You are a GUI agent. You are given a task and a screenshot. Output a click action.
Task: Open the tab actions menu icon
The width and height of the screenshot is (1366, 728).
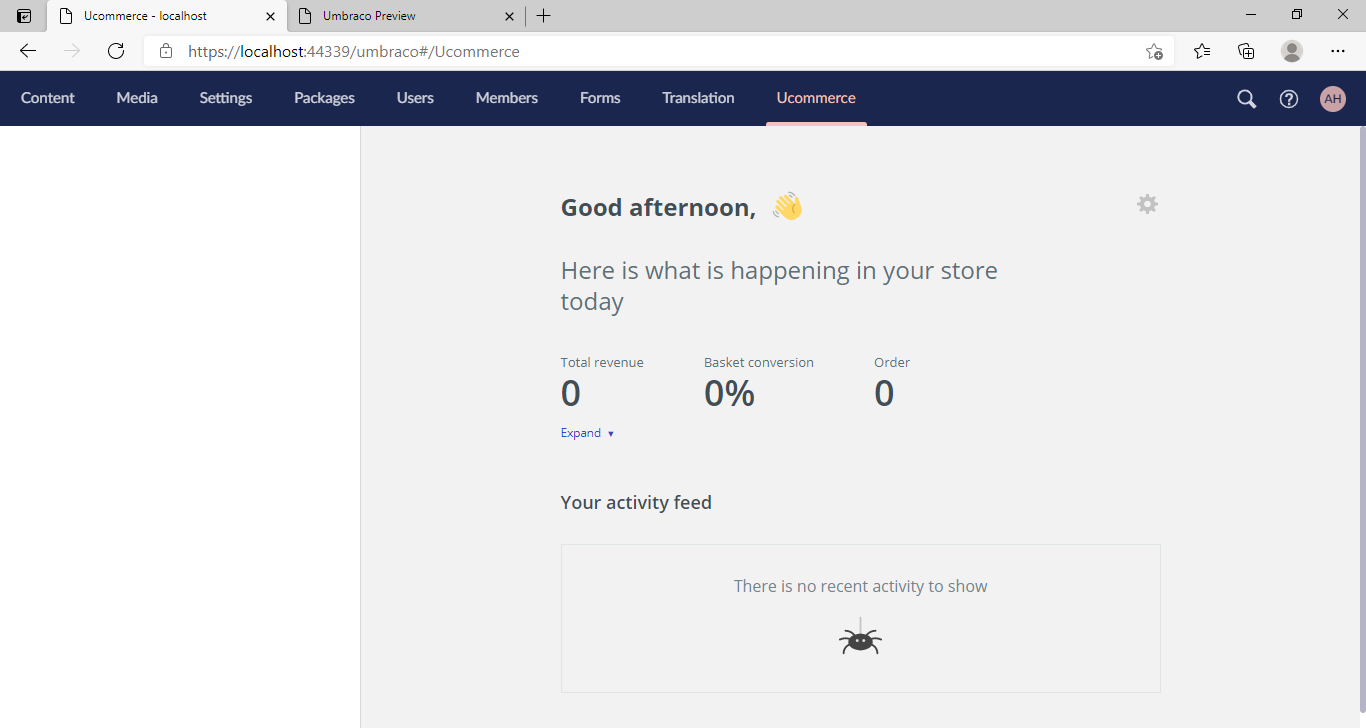tap(24, 16)
